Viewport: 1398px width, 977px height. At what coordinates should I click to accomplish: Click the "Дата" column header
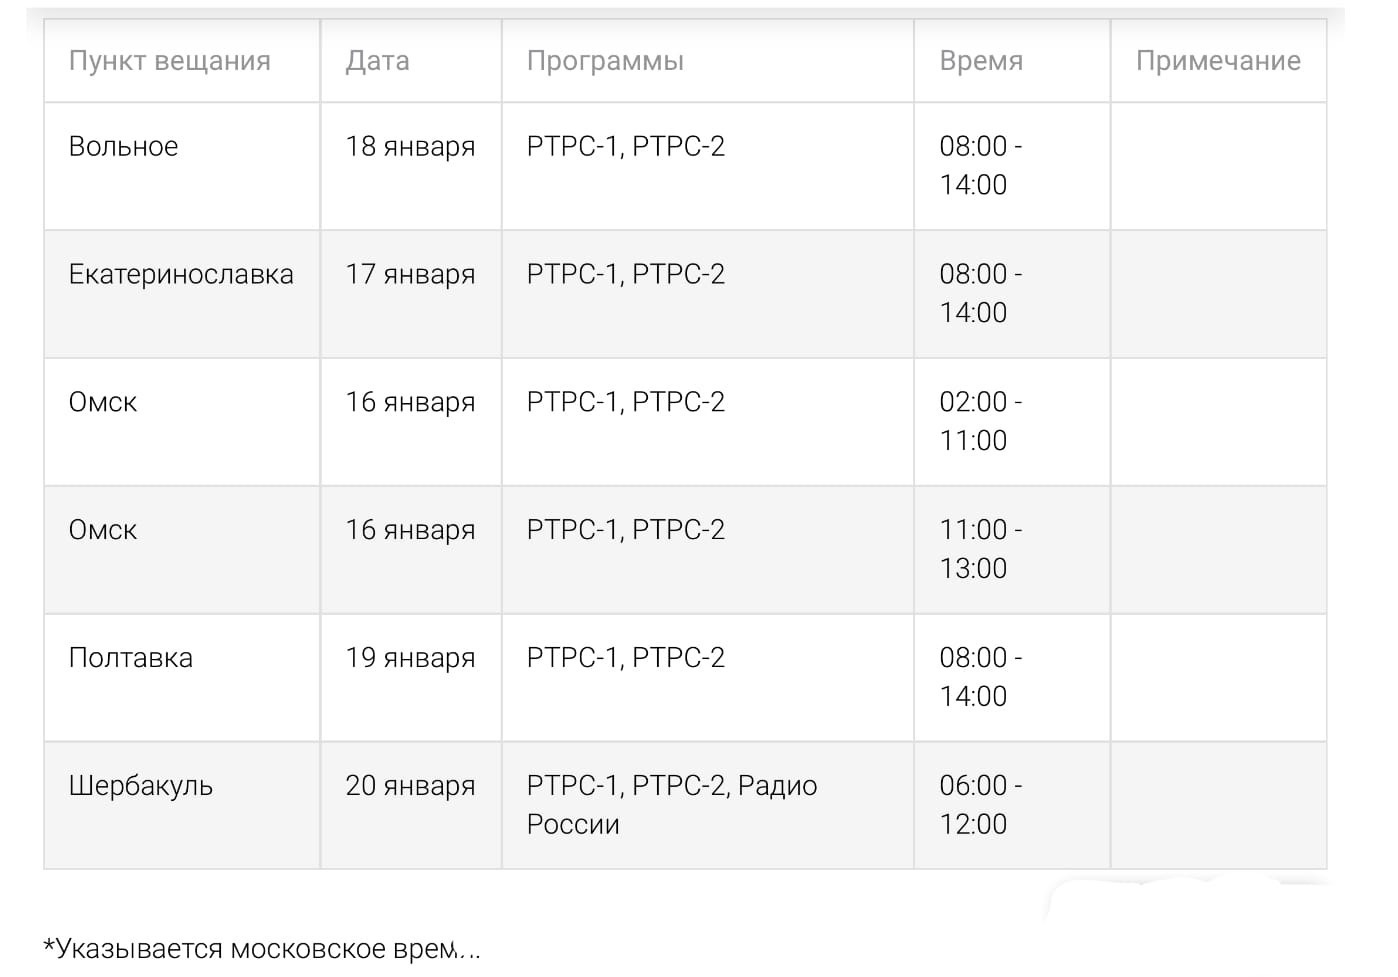(377, 61)
